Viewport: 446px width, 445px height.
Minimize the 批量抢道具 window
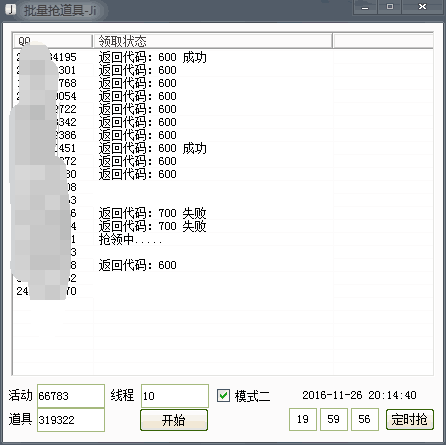pos(365,7)
